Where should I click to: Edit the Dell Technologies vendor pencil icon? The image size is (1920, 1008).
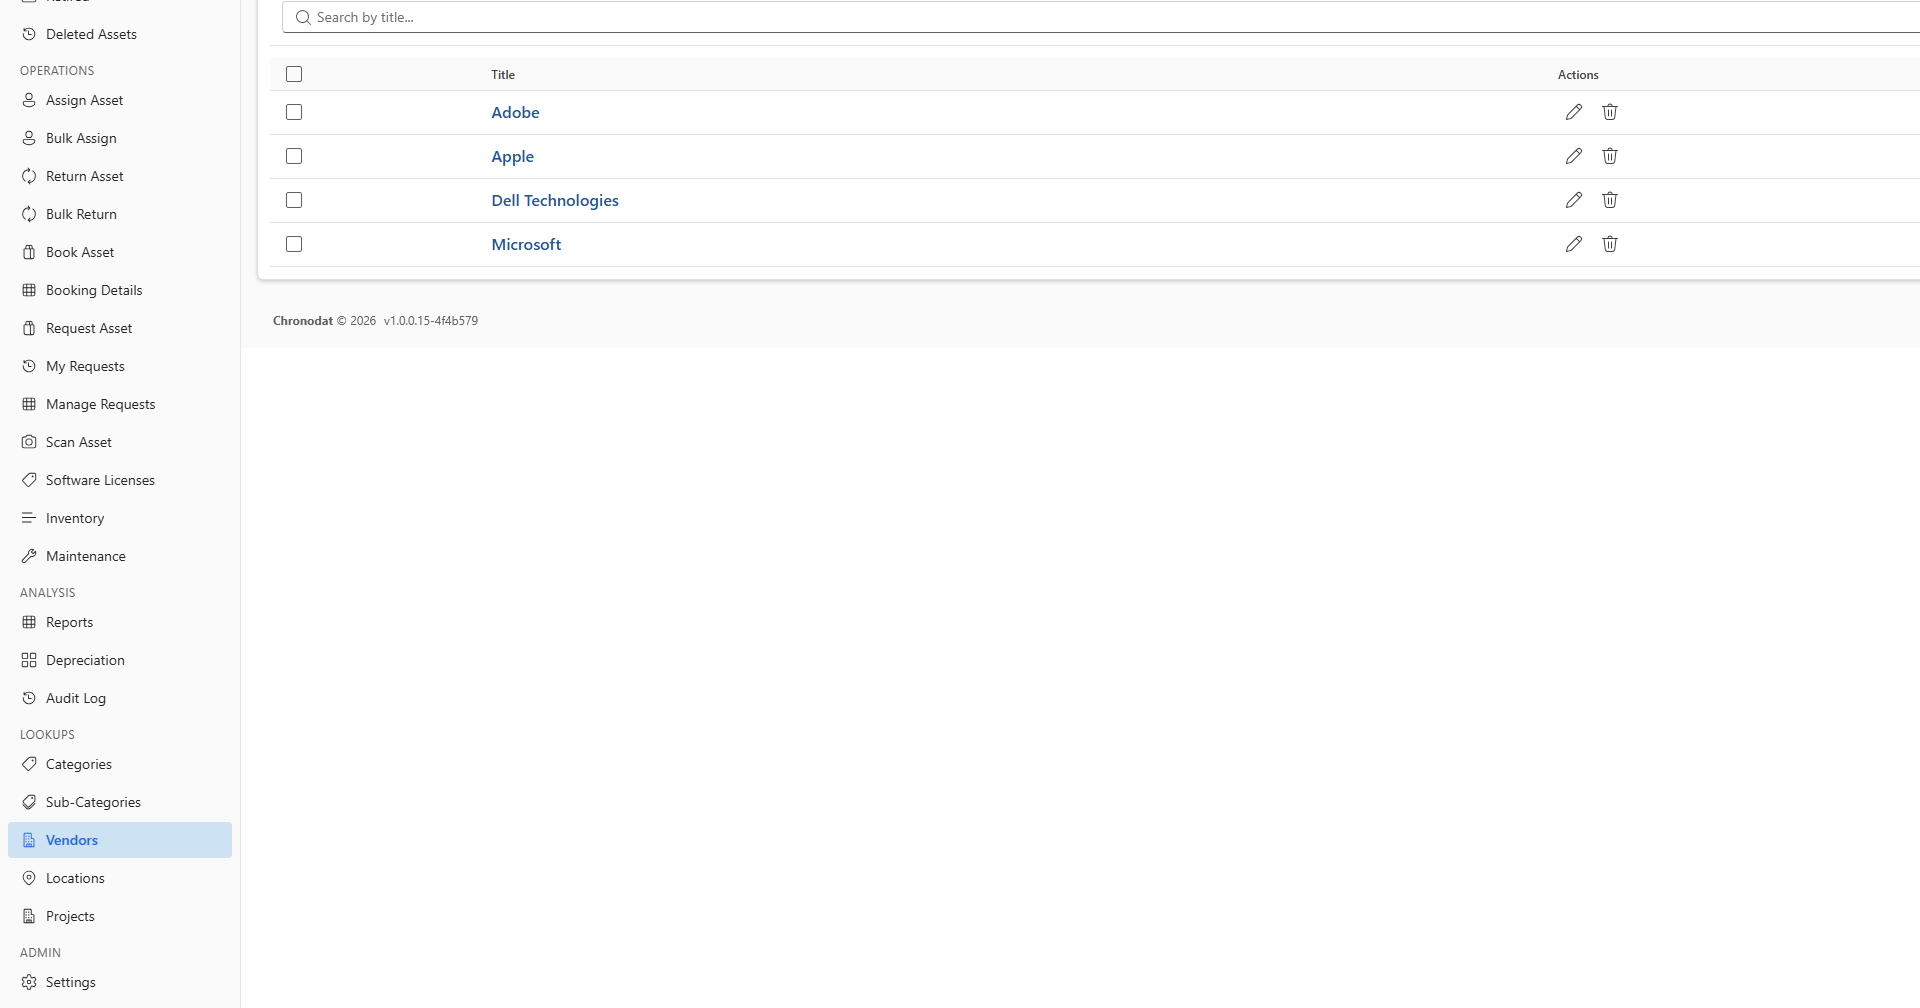click(x=1574, y=200)
